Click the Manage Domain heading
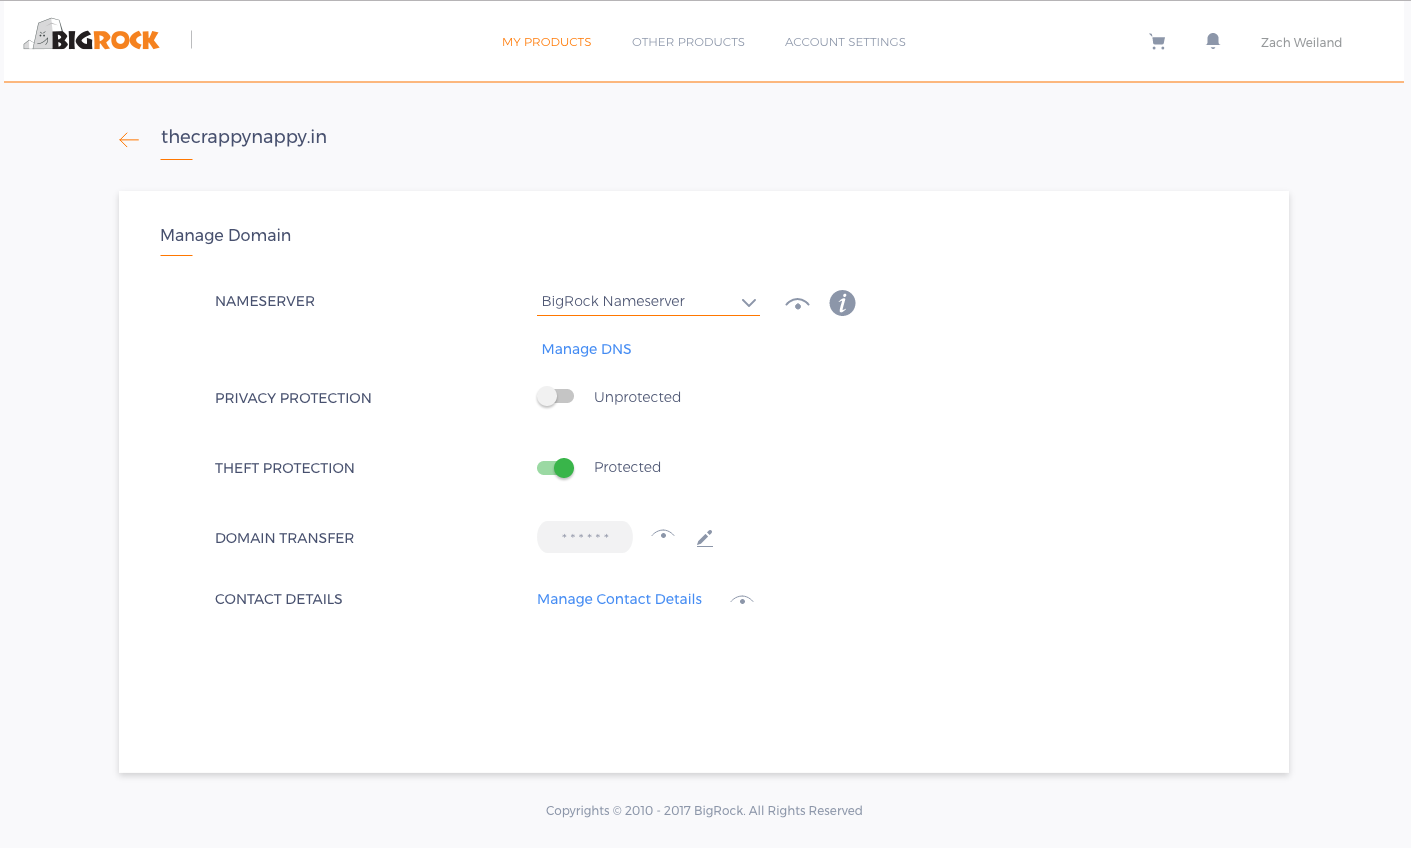 coord(226,235)
